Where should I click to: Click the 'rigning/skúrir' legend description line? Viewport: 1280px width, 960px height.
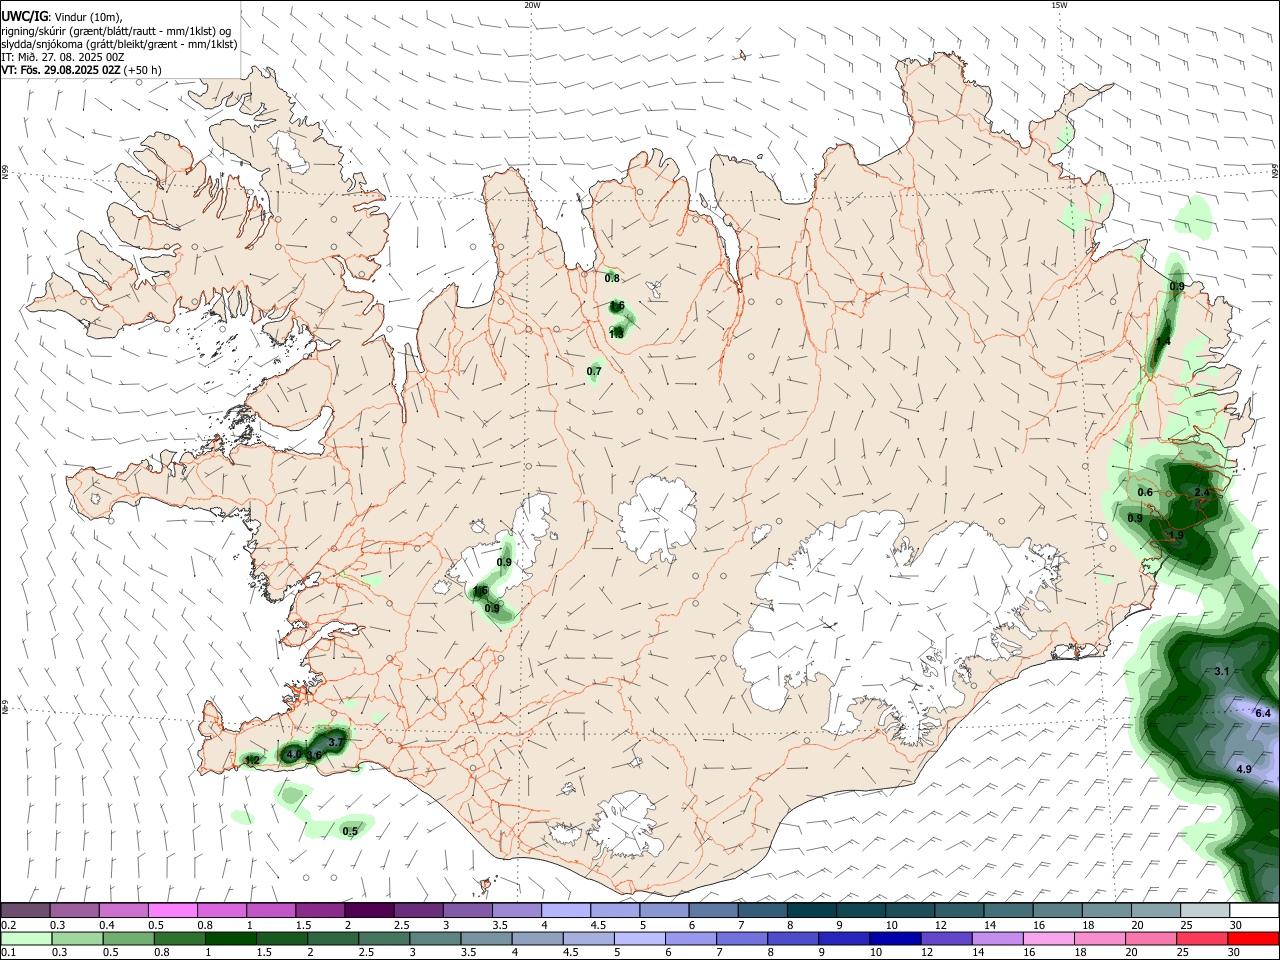coord(116,31)
